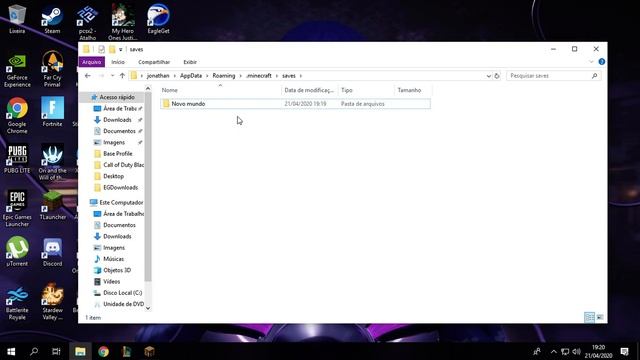This screenshot has height=360, width=640.
Task: Open Windows Start menu
Action: (11, 351)
